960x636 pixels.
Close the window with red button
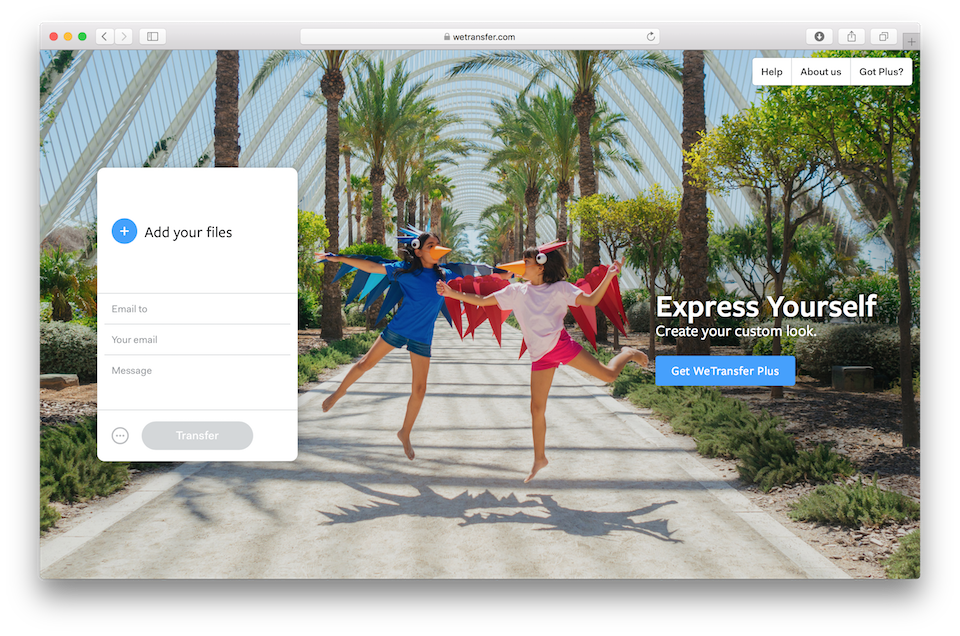pyautogui.click(x=54, y=37)
